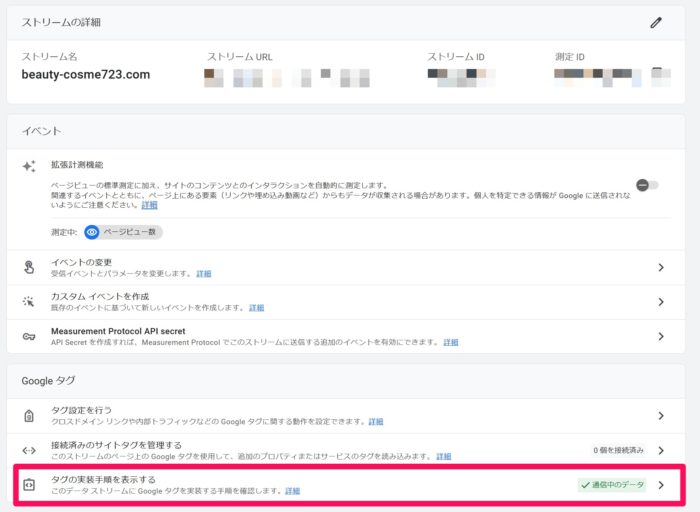Open the 詳細 link under Measurement Protocol API secret

[x=451, y=342]
